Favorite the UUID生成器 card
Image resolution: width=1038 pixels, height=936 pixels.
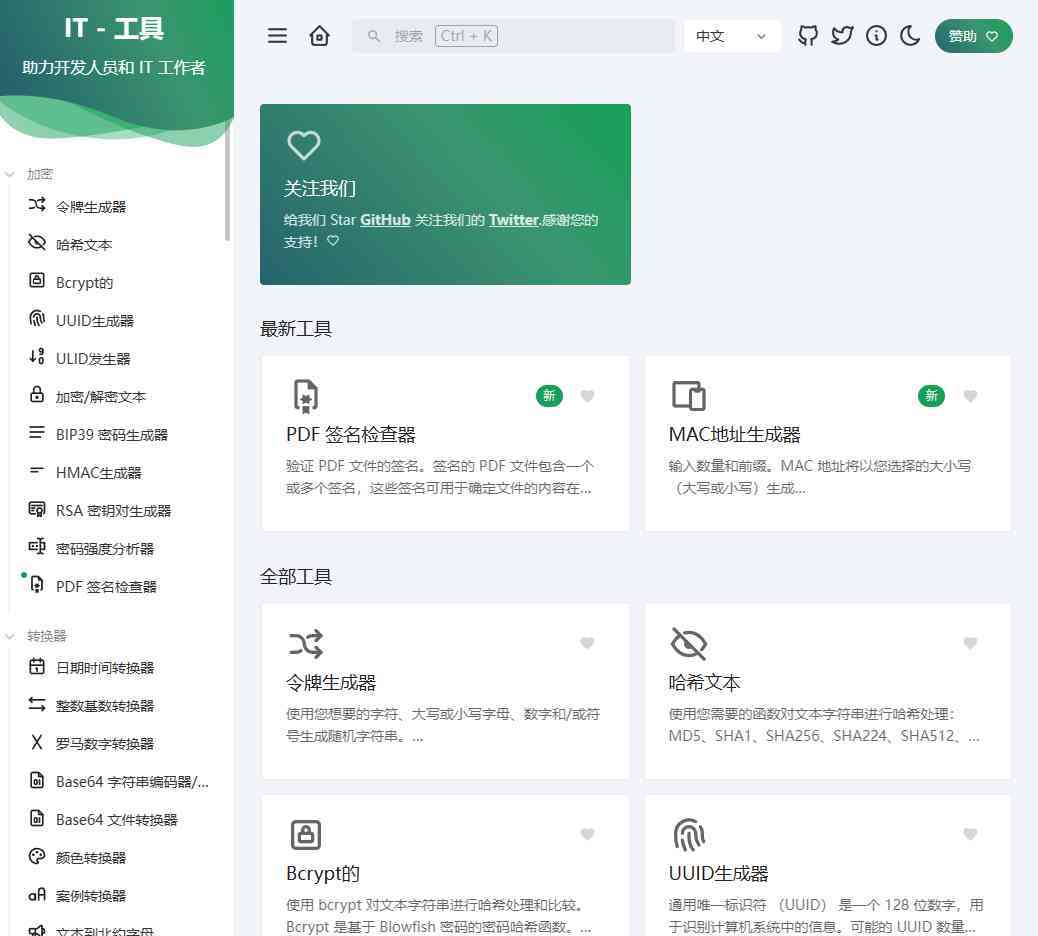tap(970, 834)
